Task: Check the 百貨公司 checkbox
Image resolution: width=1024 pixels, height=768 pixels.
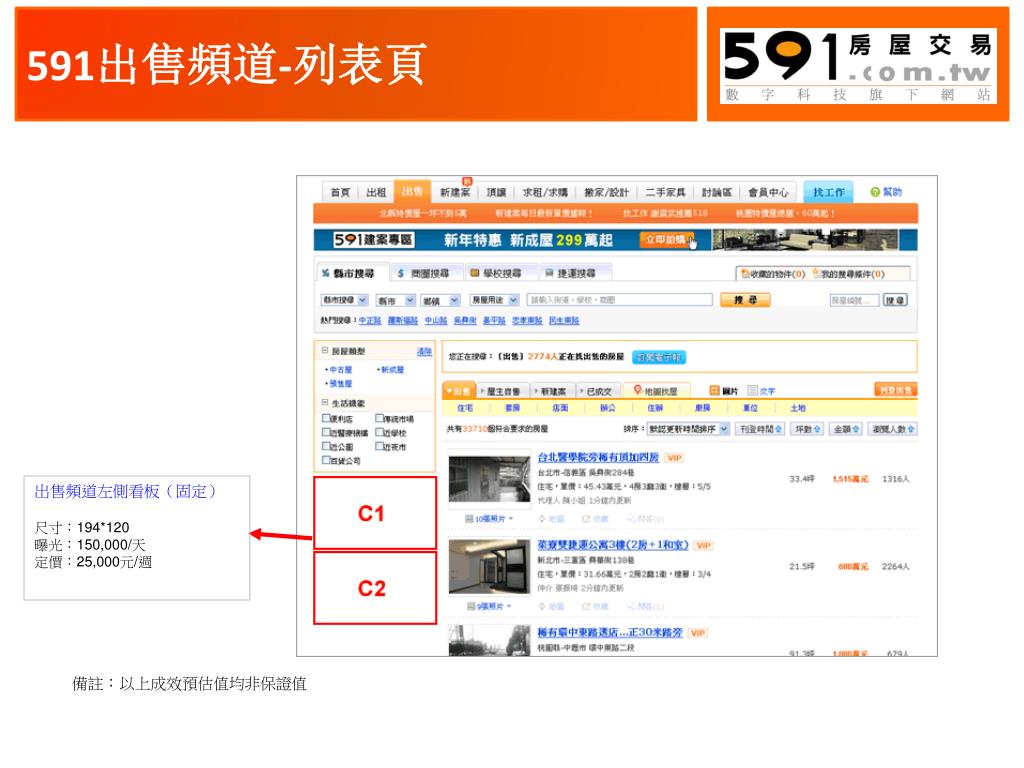Action: click(326, 460)
